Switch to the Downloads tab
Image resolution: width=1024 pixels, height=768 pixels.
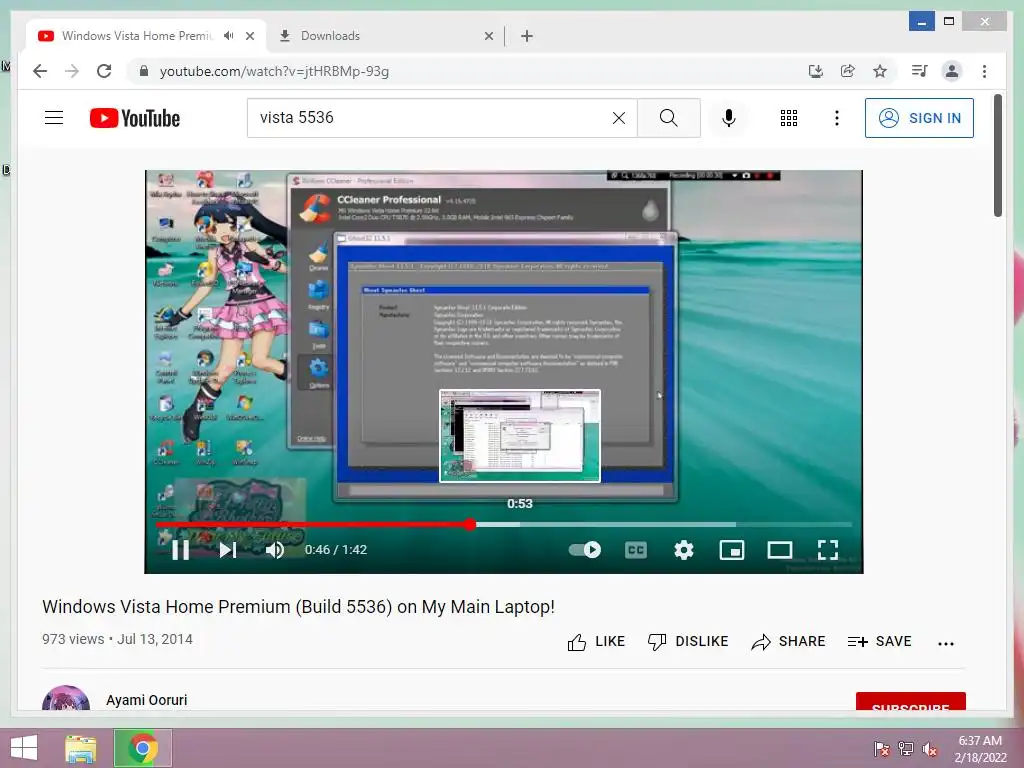pos(385,36)
